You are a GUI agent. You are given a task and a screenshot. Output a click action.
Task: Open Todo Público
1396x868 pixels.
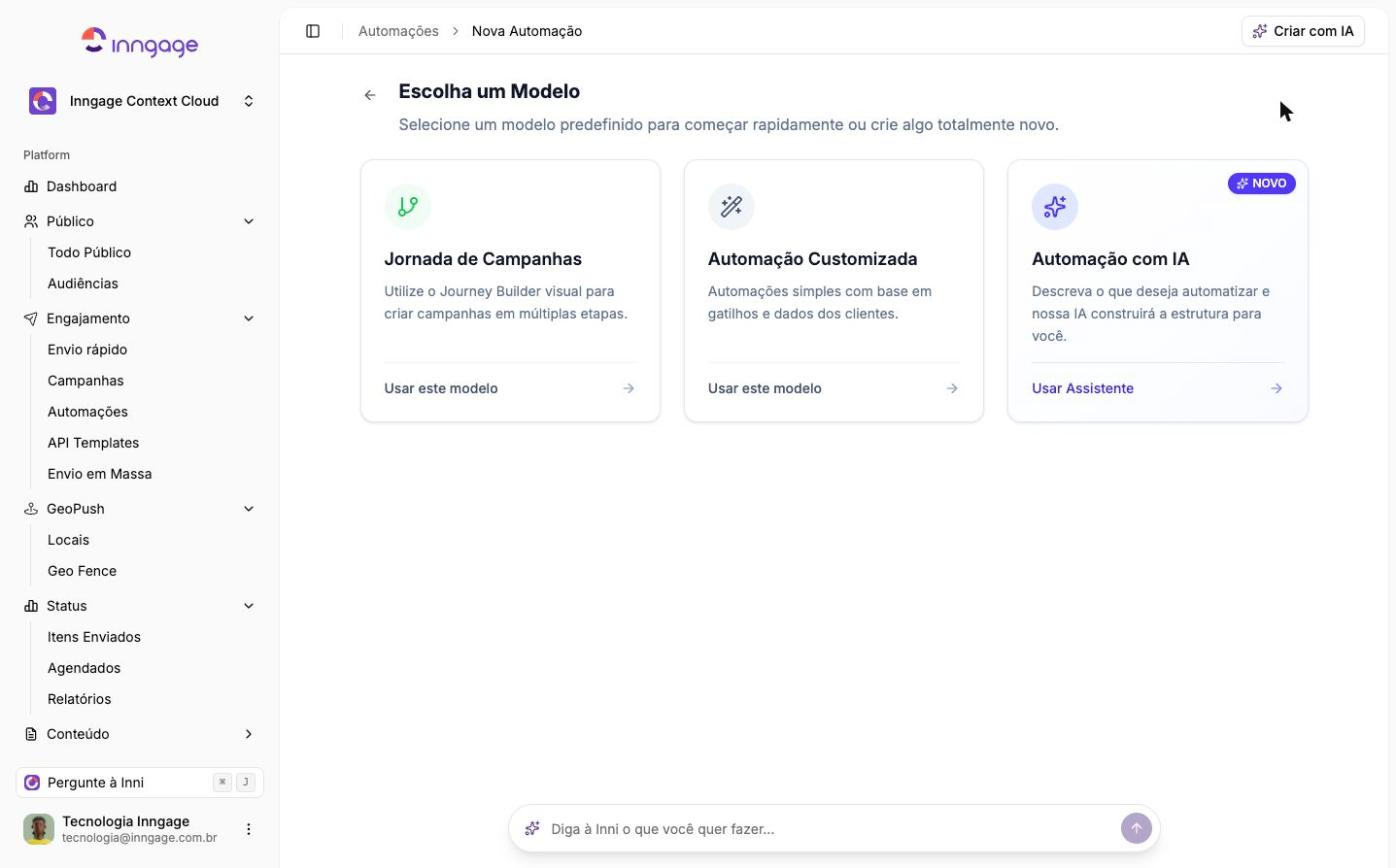(90, 252)
